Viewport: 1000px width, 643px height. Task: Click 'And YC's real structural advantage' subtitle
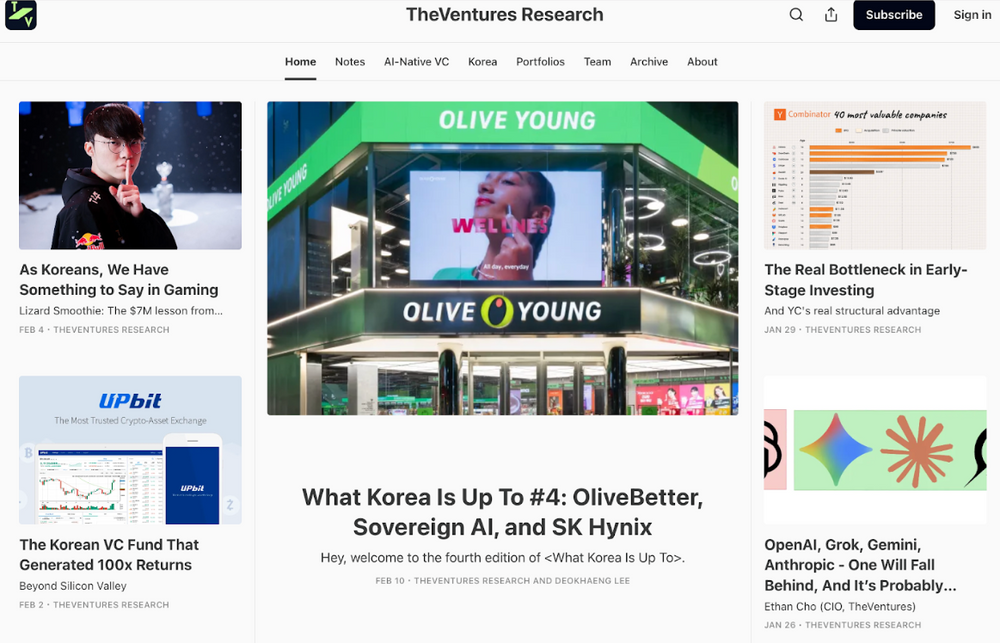click(x=852, y=311)
